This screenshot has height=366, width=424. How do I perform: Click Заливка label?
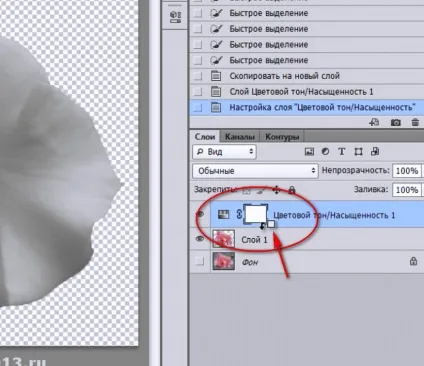371,189
